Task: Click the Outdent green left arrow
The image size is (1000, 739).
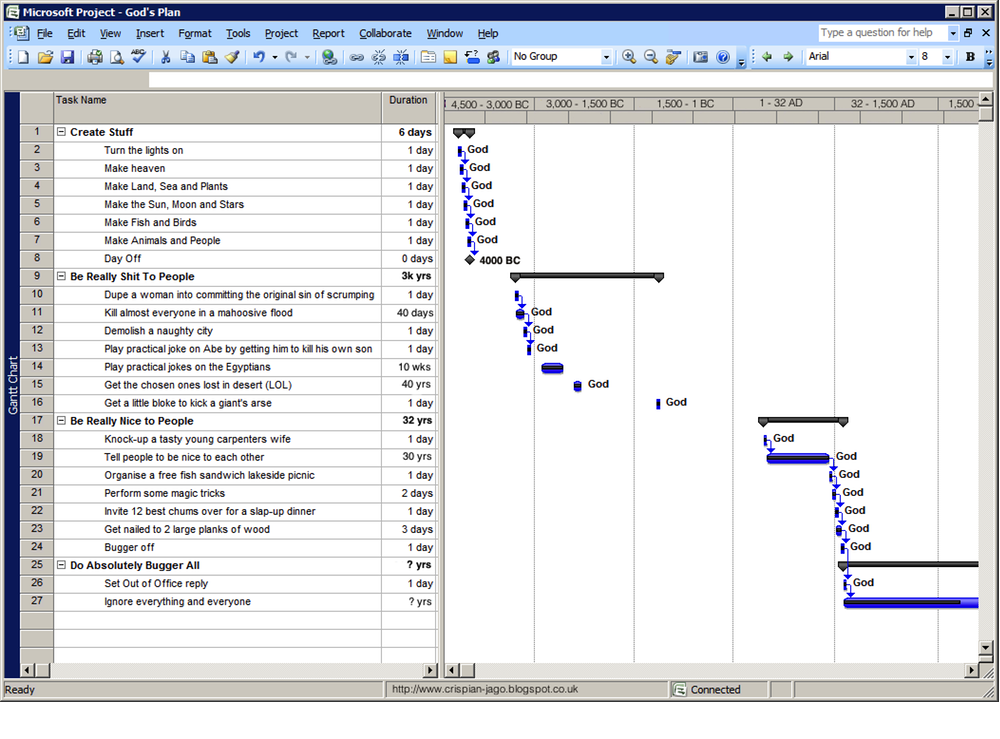Action: [767, 57]
